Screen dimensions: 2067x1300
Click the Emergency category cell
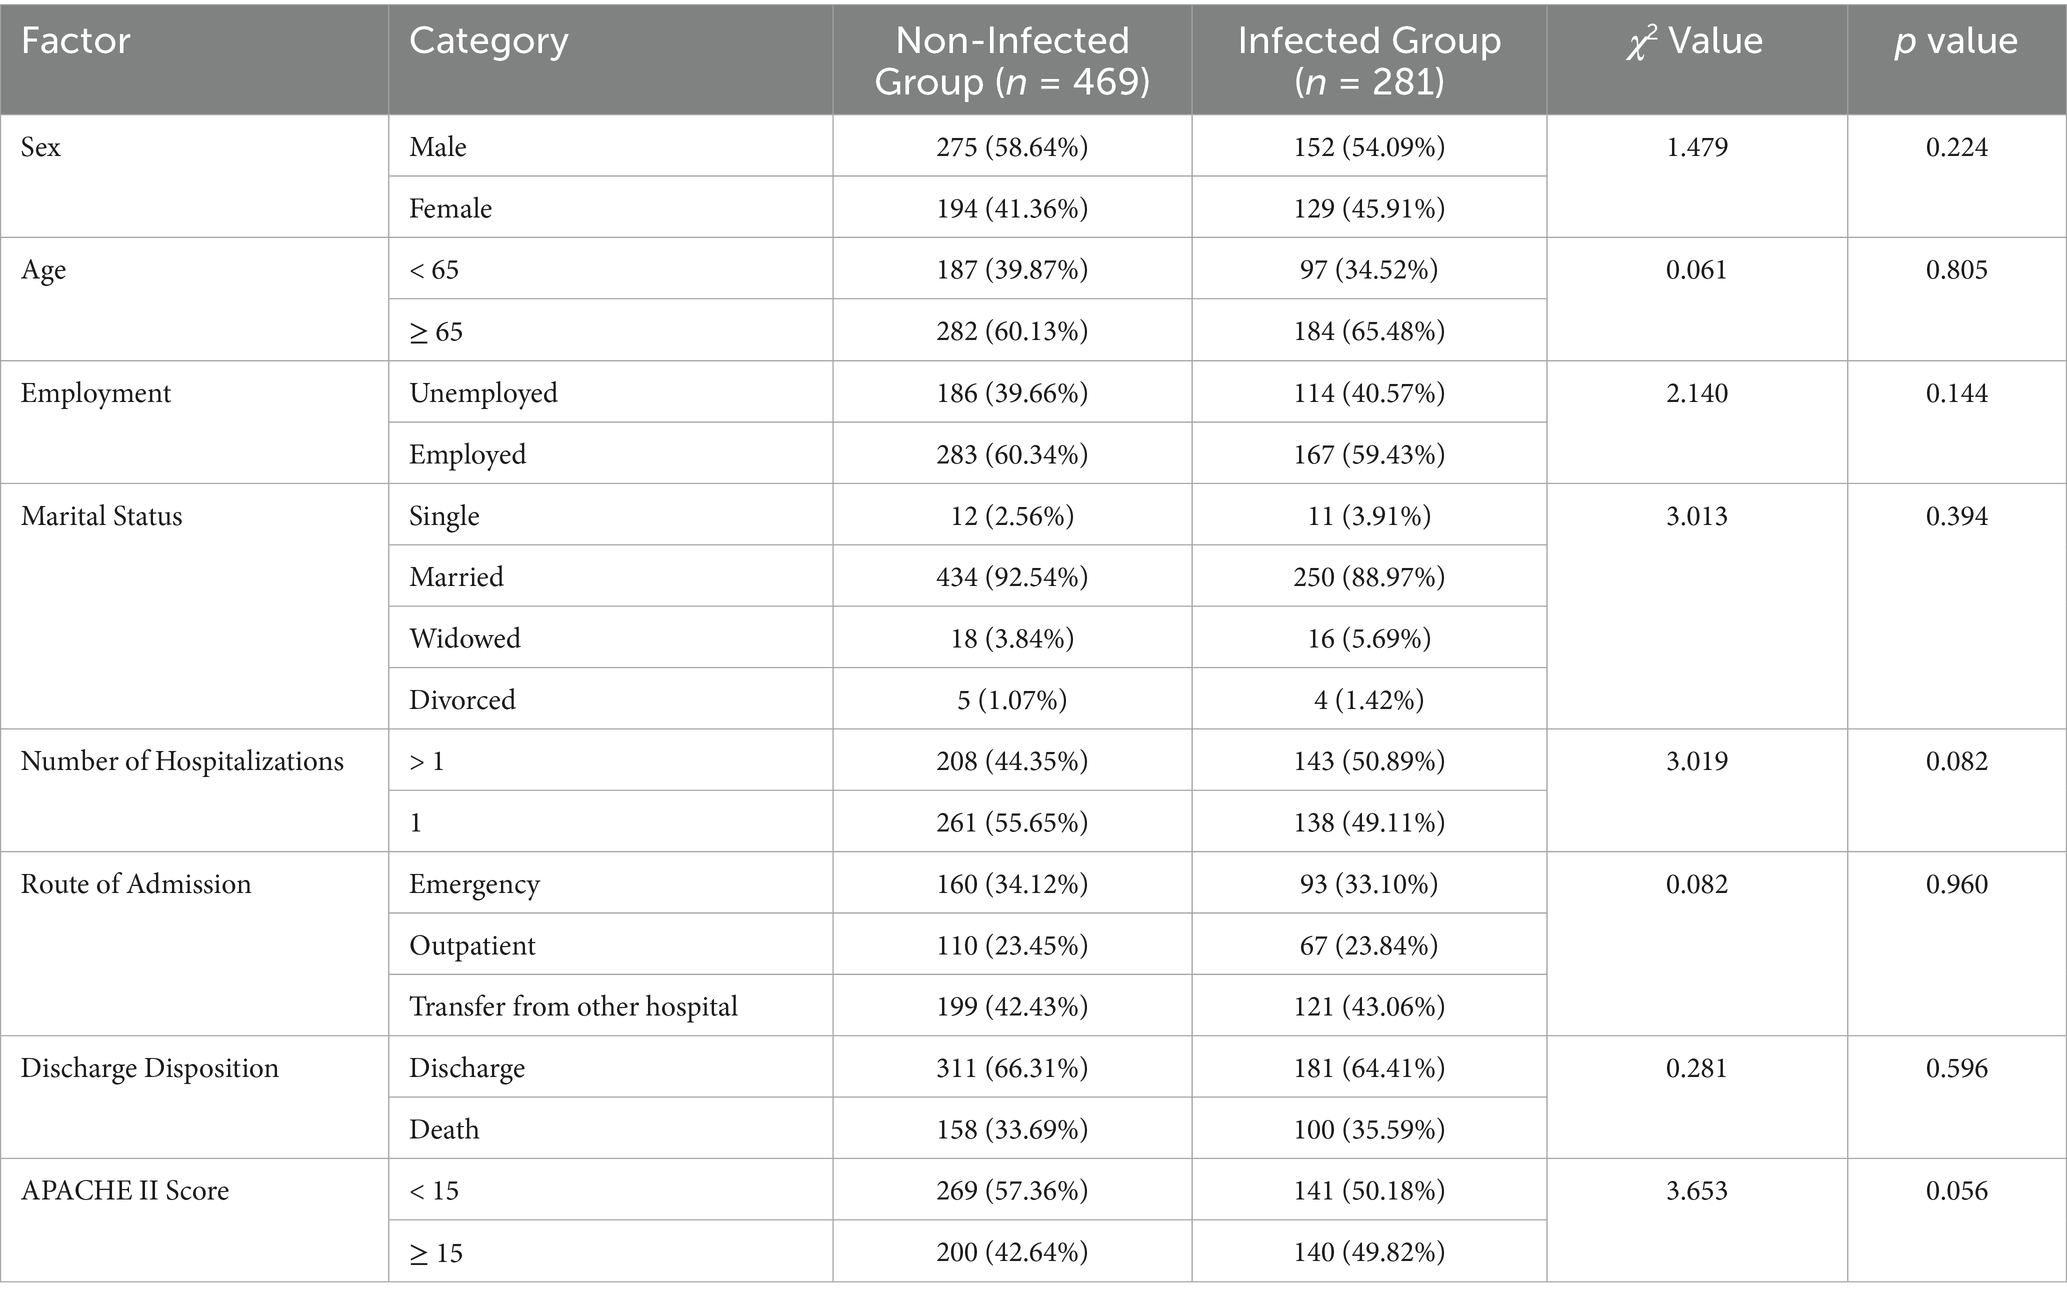(x=474, y=884)
